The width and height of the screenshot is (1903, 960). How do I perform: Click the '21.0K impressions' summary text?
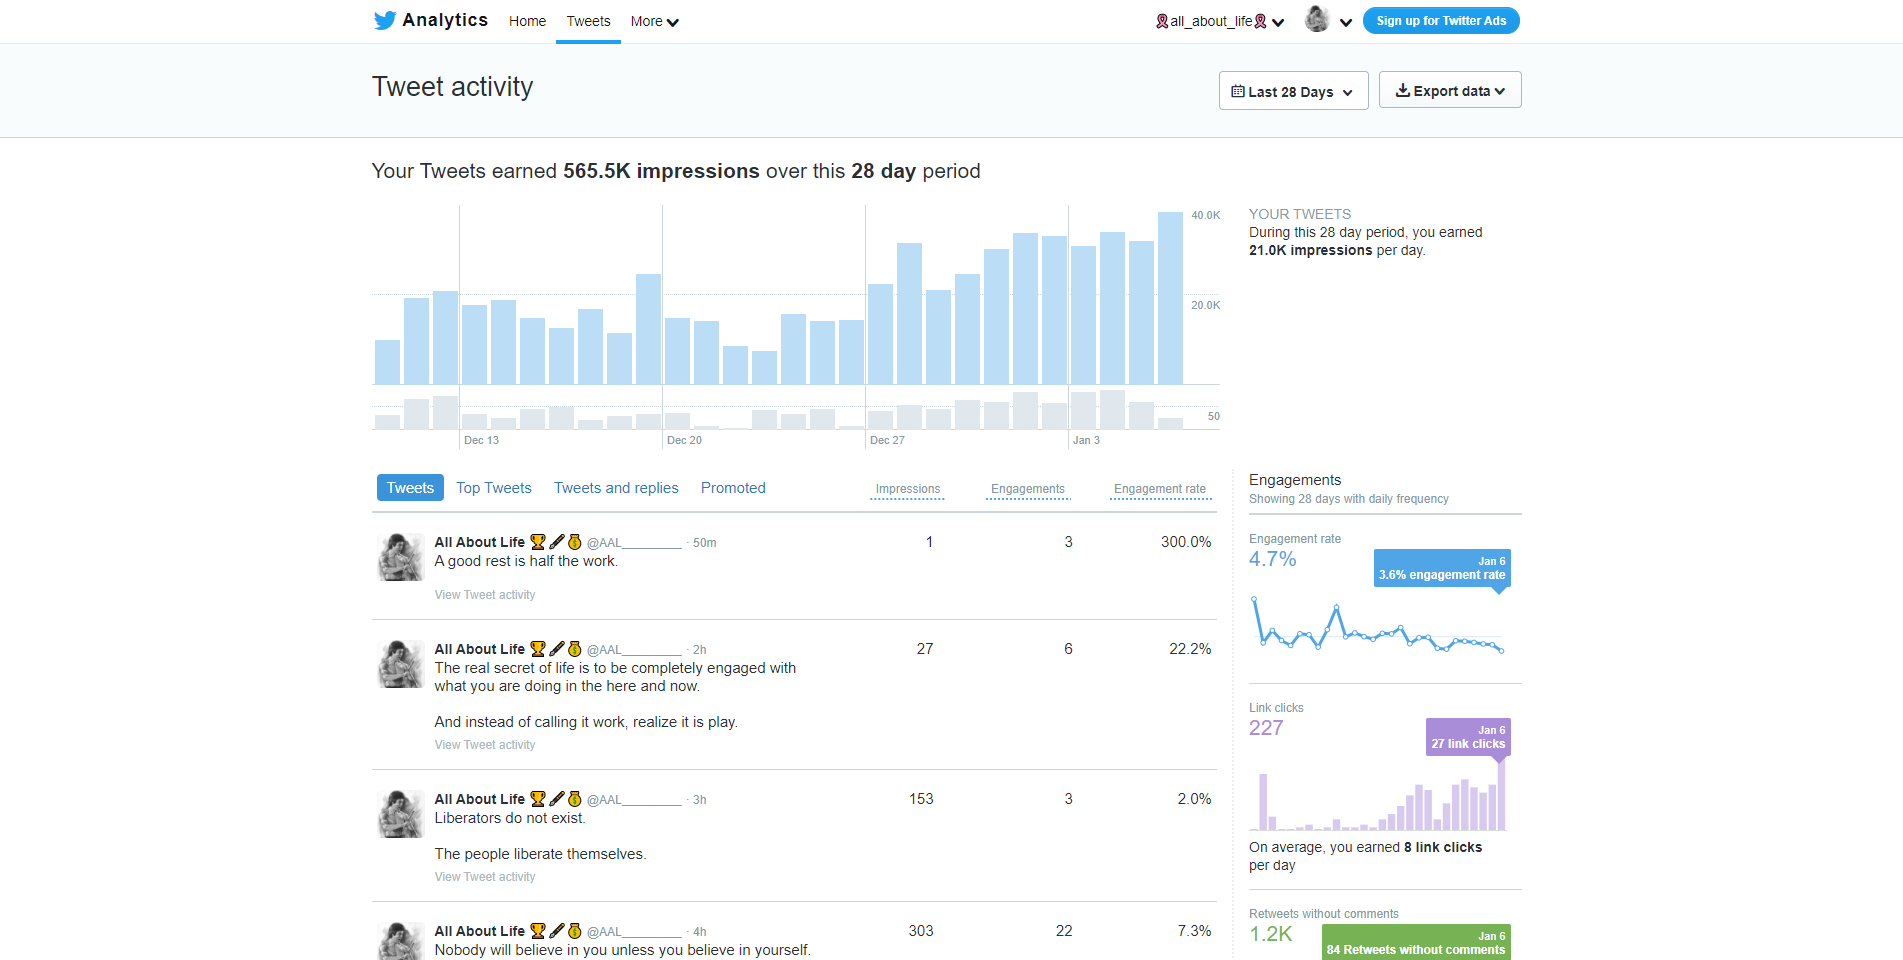tap(1310, 250)
